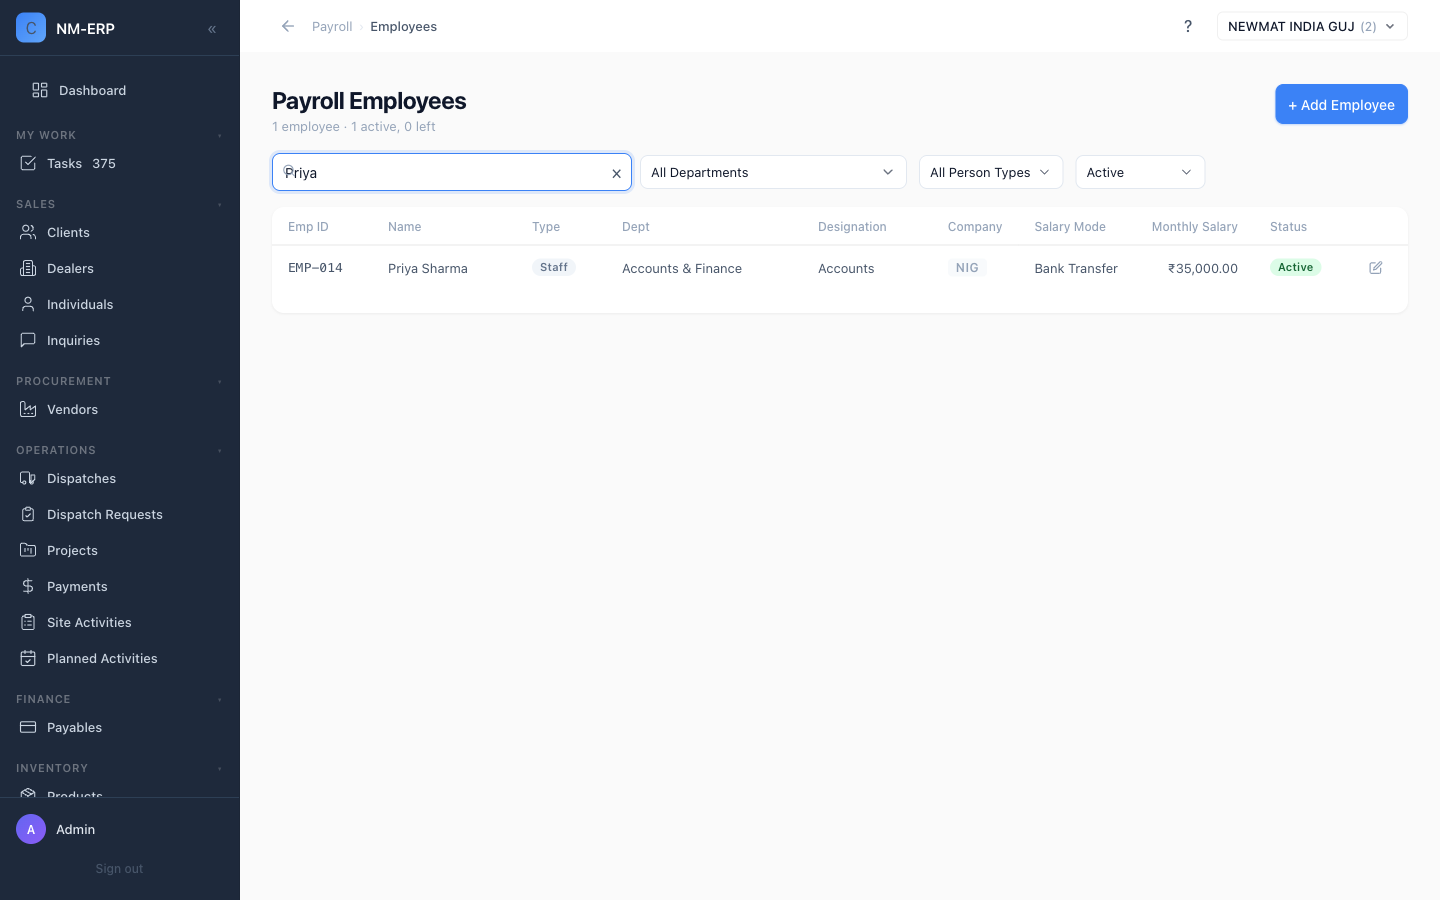Open Individuals sidebar item

tap(120, 304)
